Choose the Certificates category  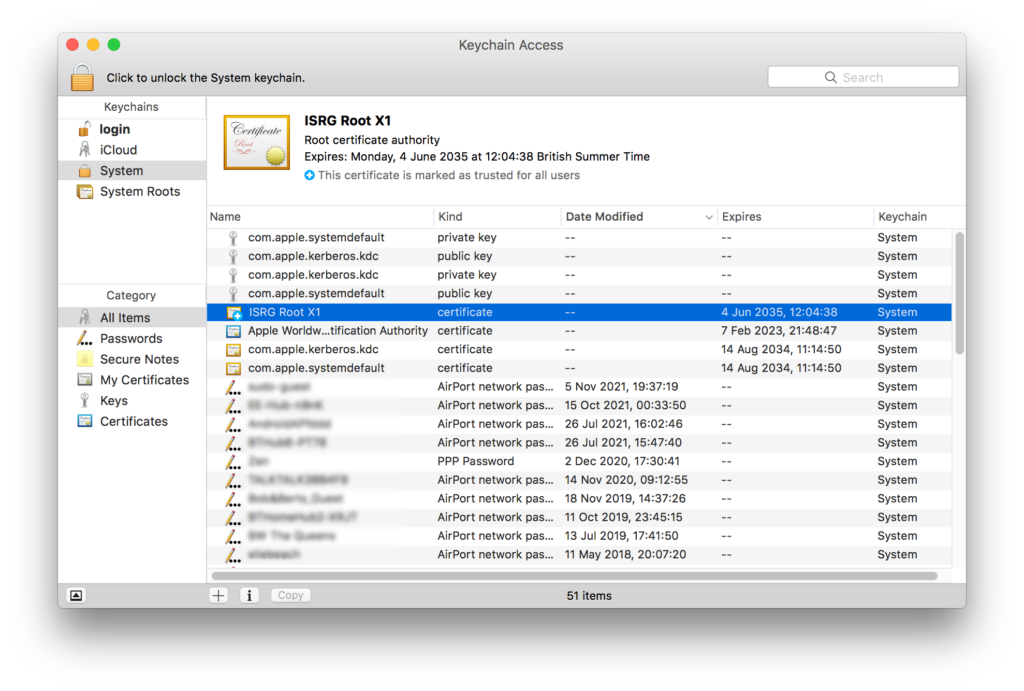click(x=132, y=421)
